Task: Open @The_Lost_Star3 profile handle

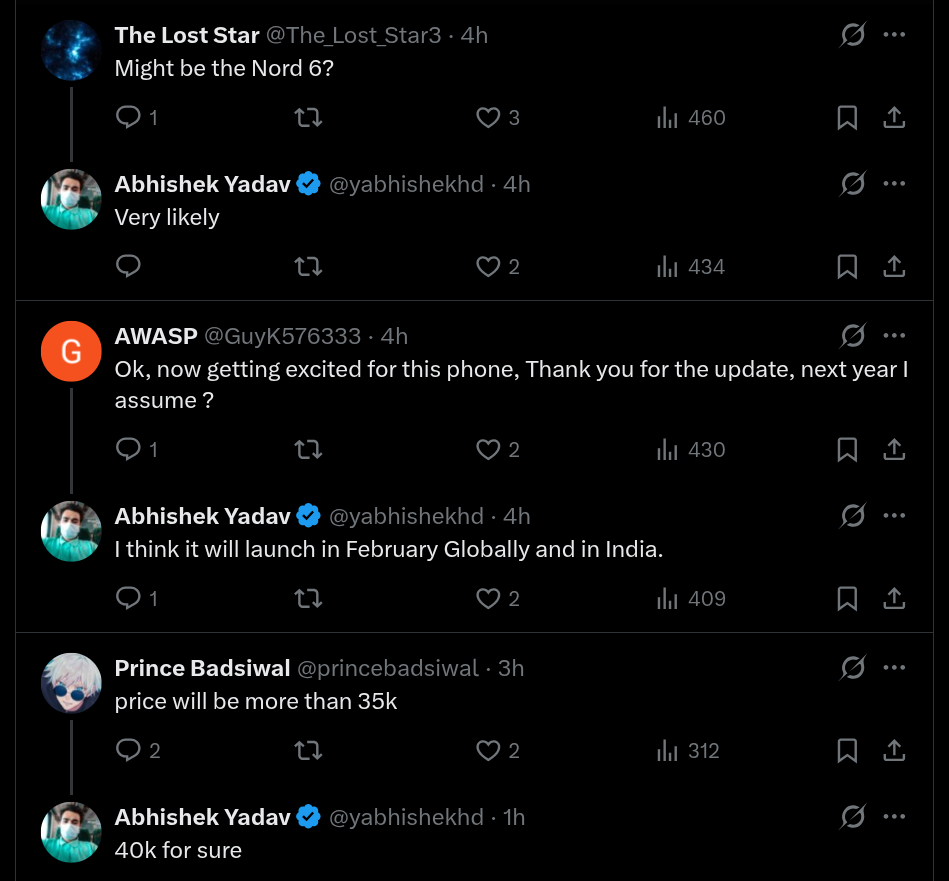Action: (x=353, y=35)
